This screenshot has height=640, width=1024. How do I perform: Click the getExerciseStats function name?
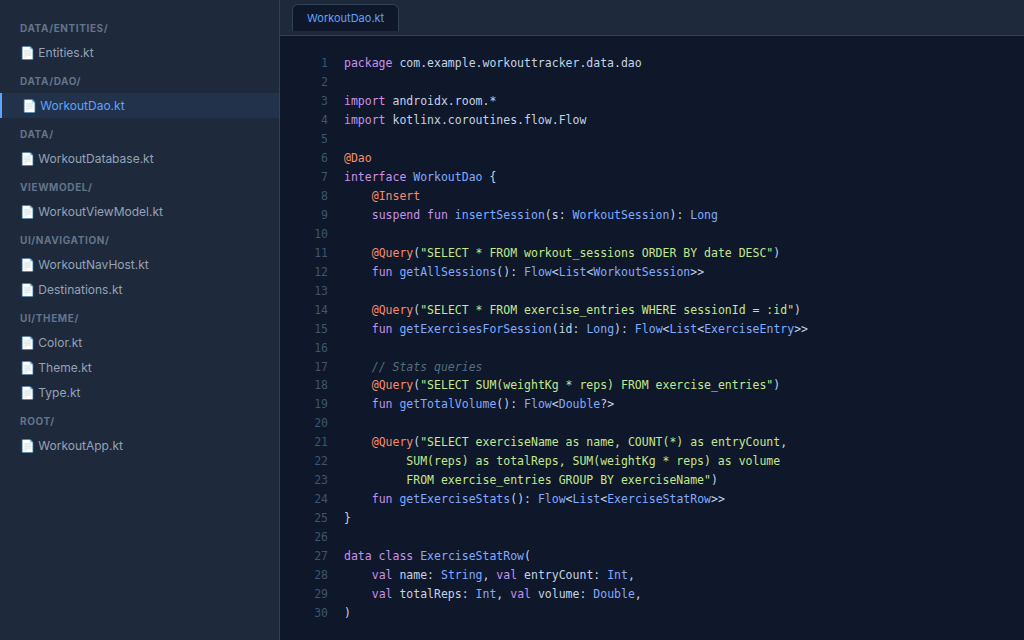pos(455,498)
